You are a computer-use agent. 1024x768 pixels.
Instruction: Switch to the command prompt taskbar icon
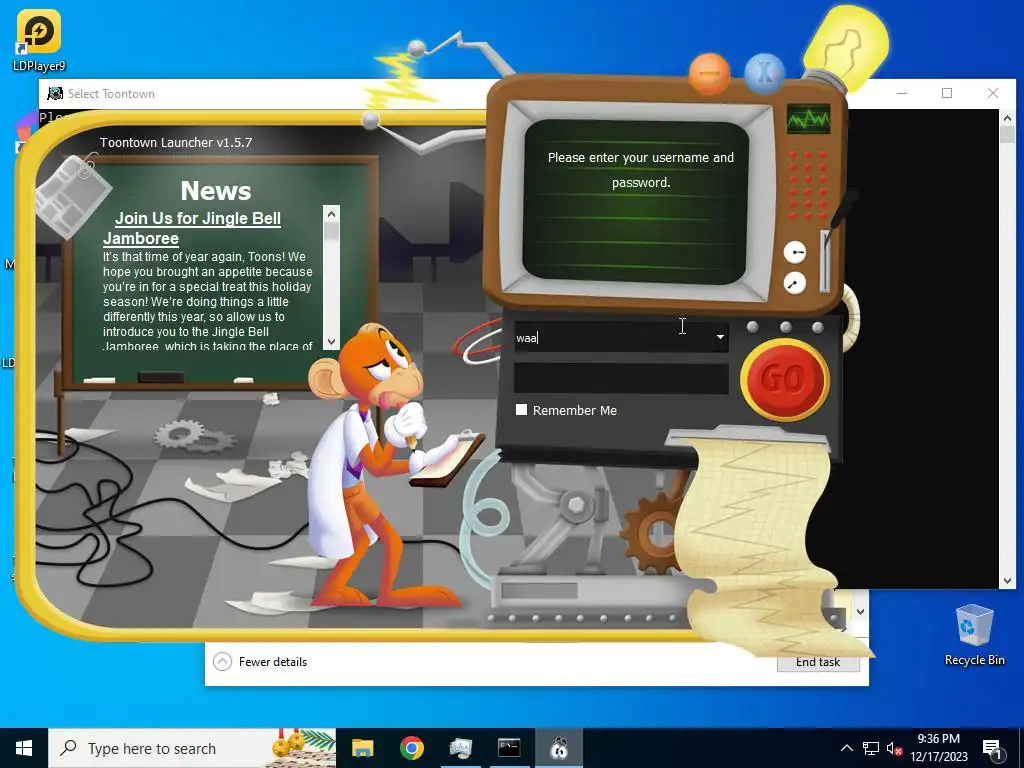click(509, 748)
